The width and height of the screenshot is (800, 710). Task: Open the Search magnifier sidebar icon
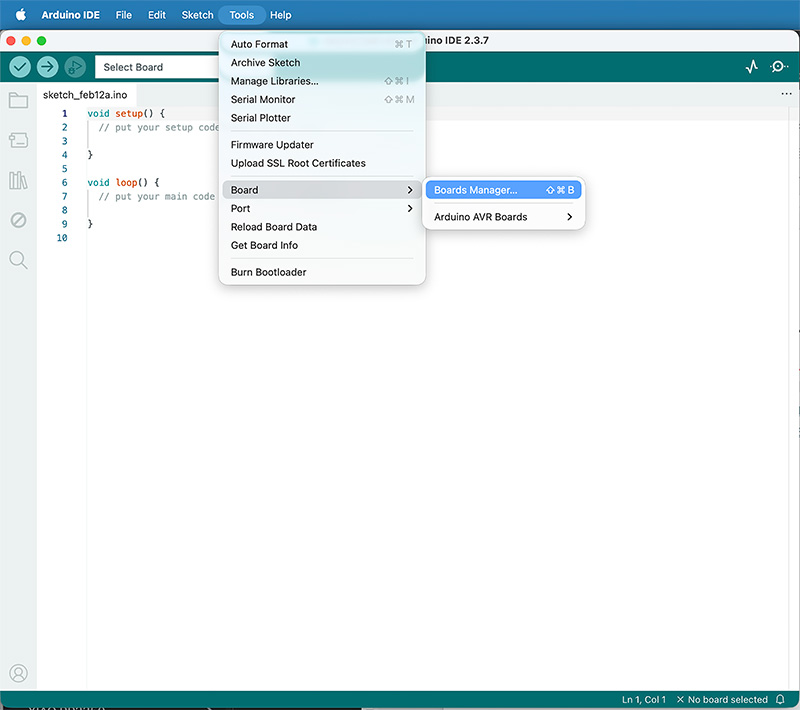click(x=18, y=260)
